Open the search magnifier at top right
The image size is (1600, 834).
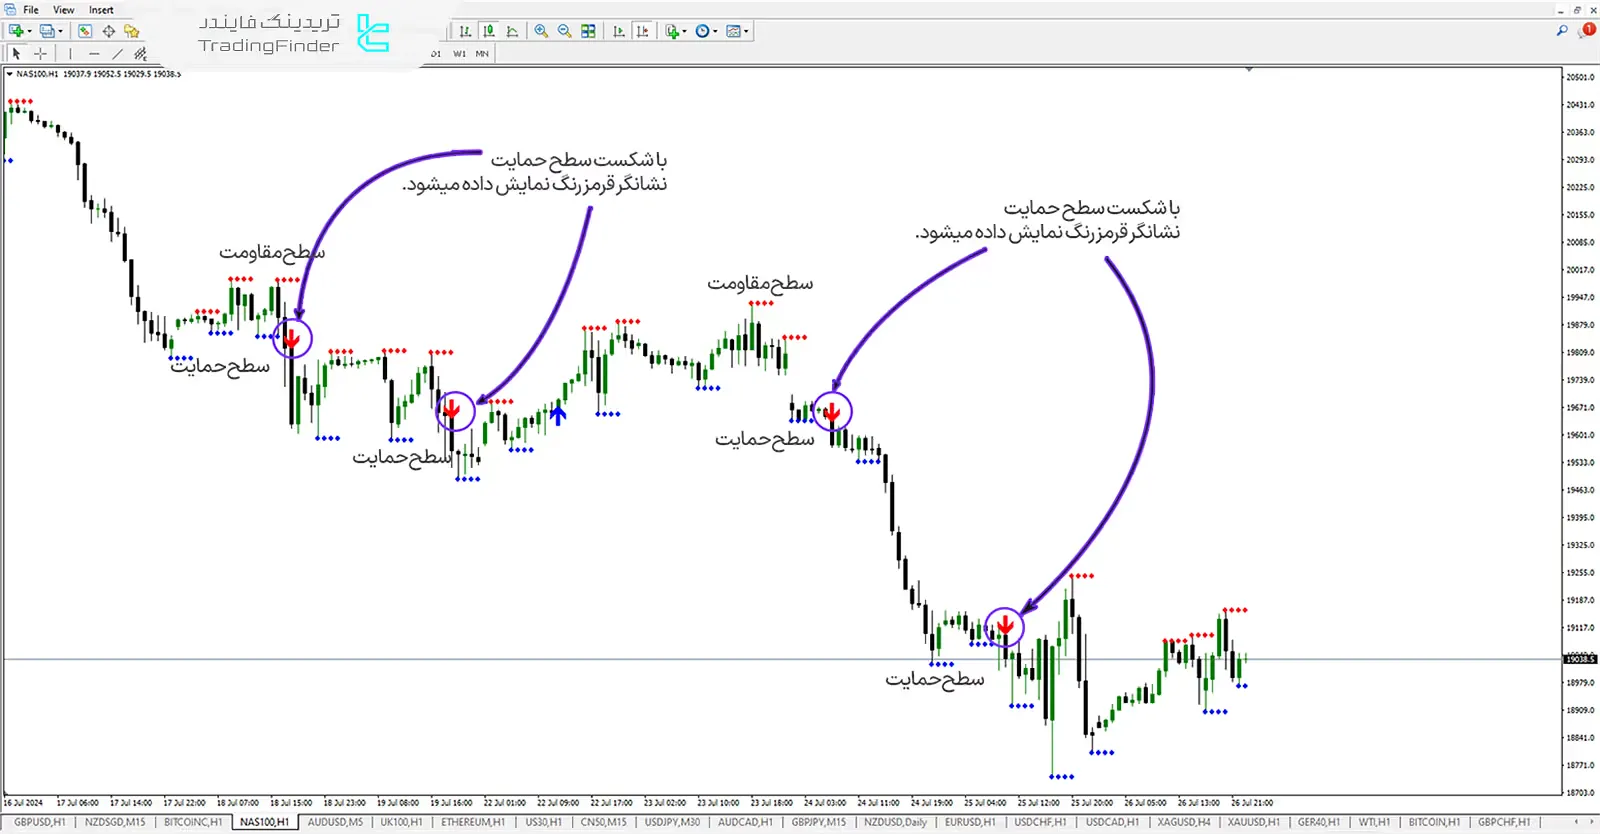tap(1562, 31)
